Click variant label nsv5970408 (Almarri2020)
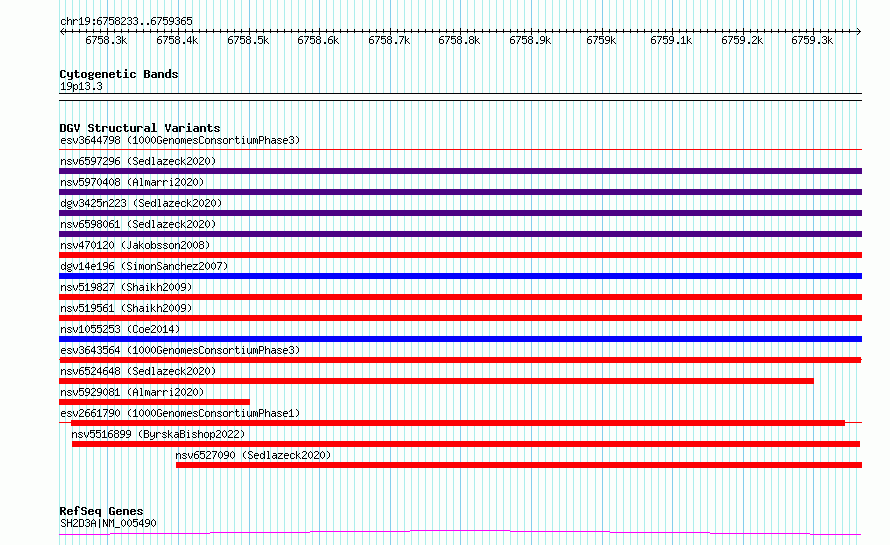This screenshot has height=545, width=890. click(132, 182)
